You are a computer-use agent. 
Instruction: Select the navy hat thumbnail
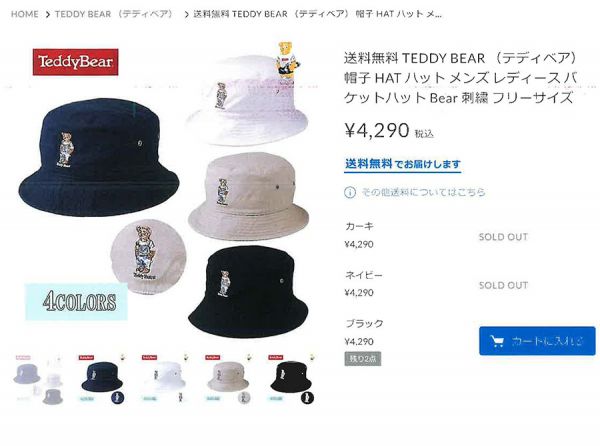[x=103, y=379]
